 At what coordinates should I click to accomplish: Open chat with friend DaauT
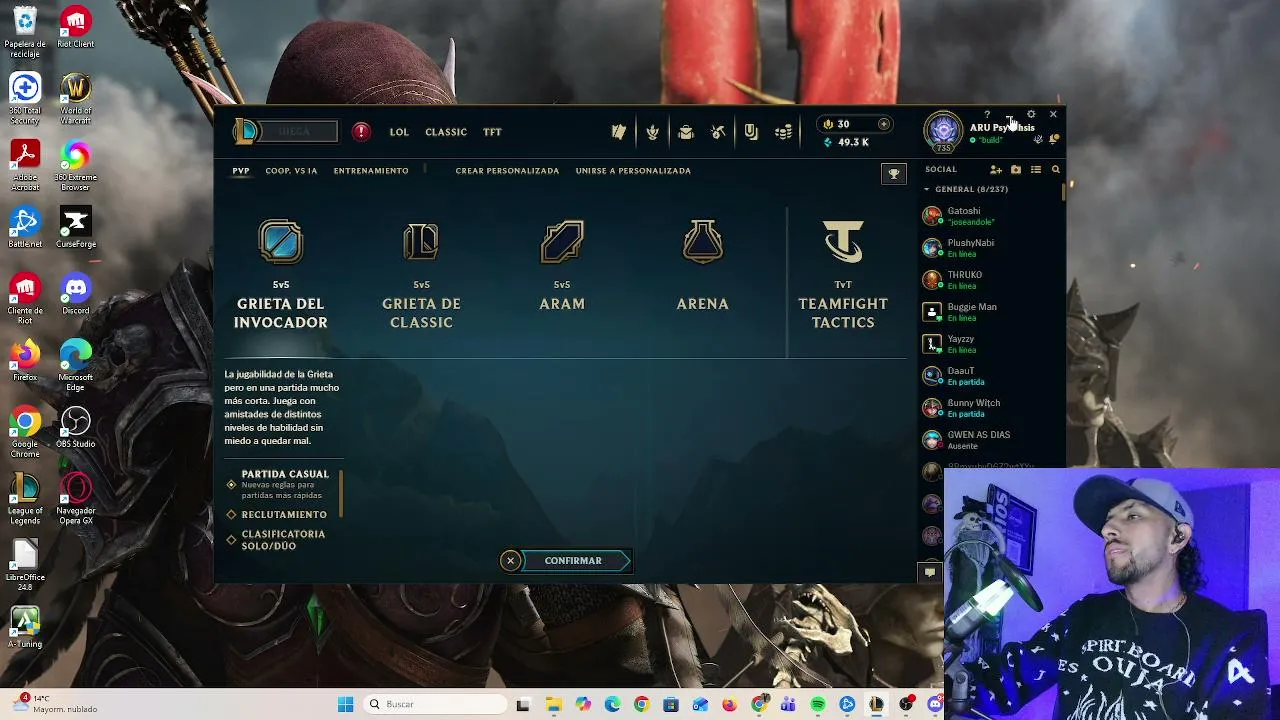click(x=990, y=376)
